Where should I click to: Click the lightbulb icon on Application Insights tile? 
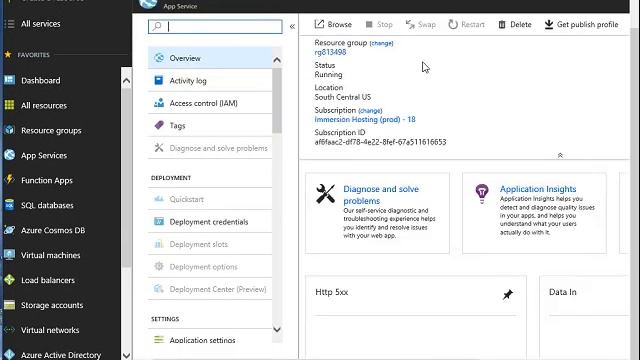pyautogui.click(x=482, y=193)
